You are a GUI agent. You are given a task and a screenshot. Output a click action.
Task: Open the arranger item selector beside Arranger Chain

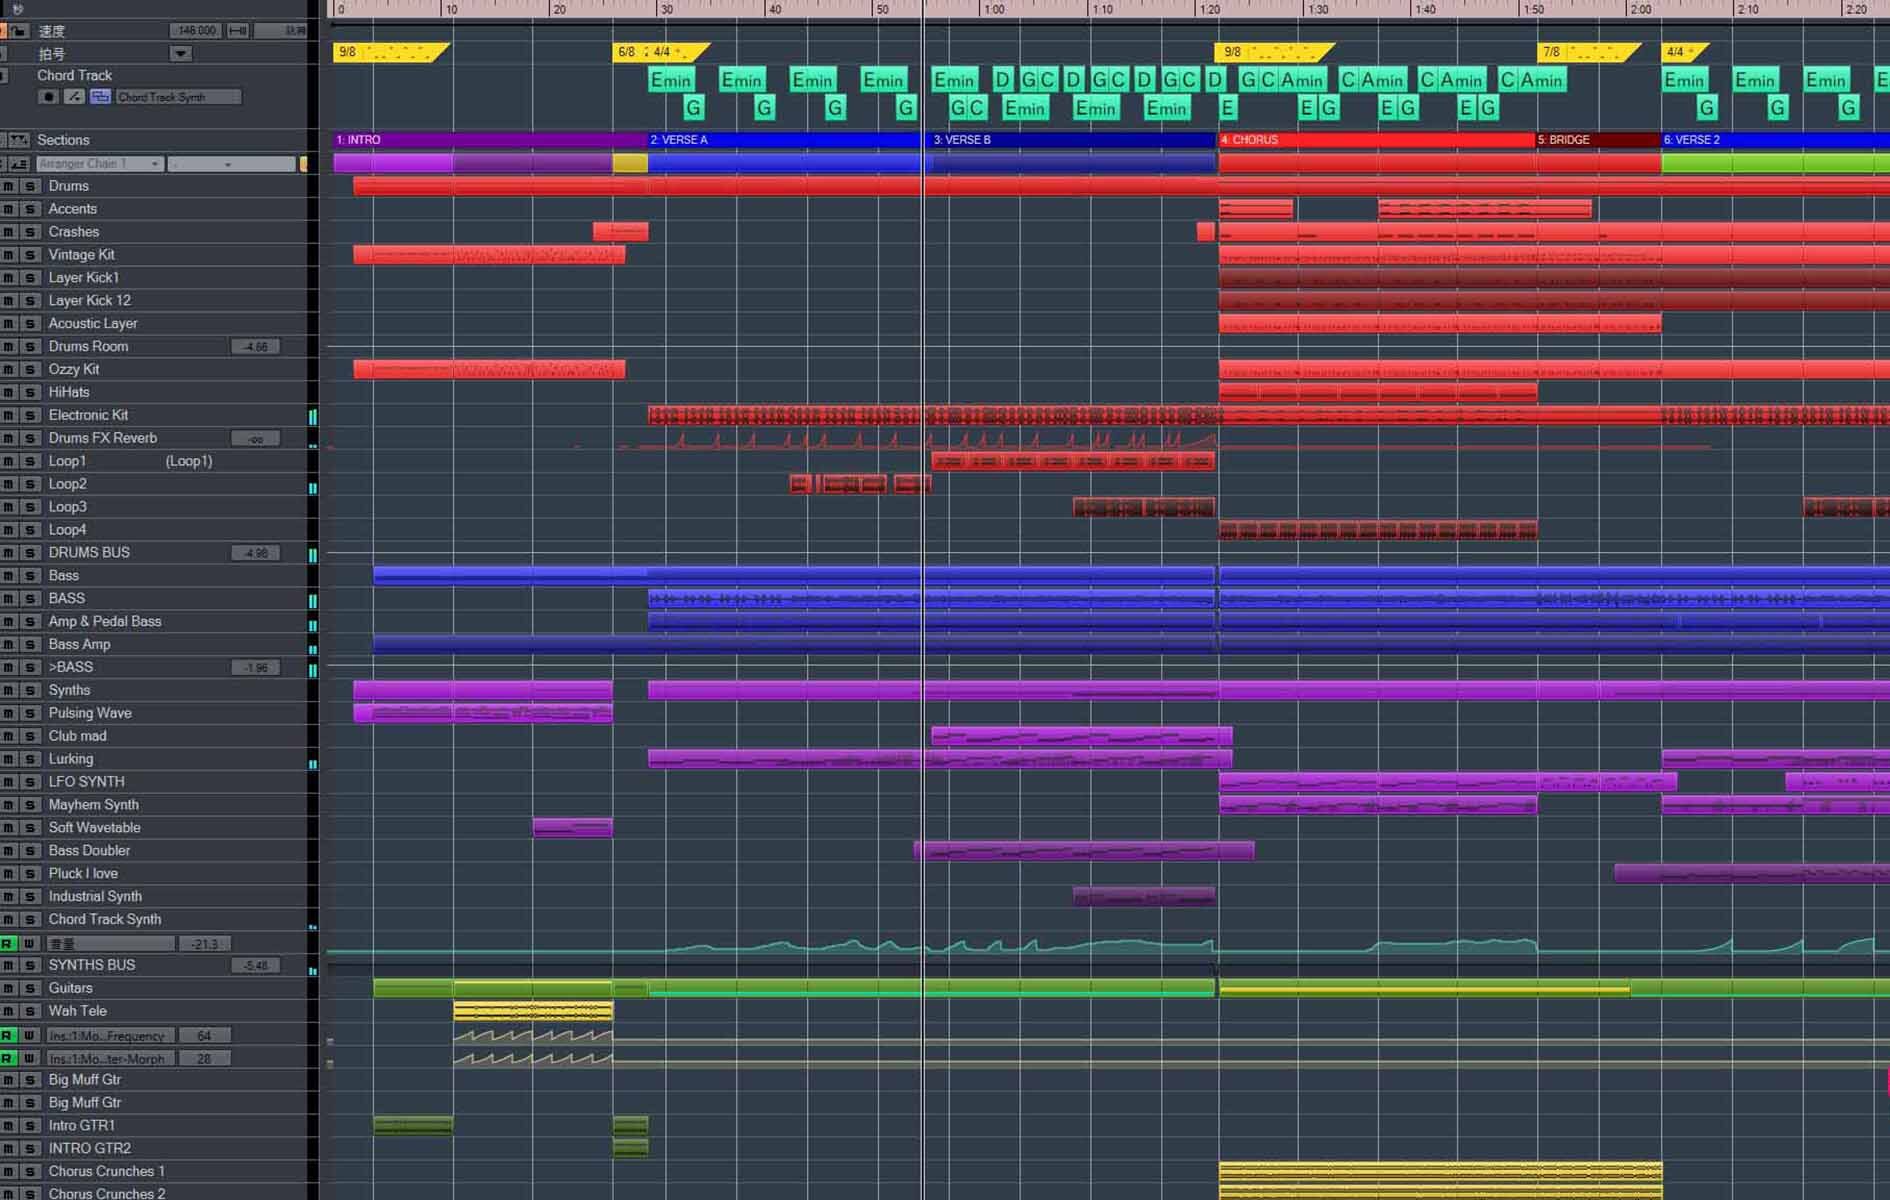click(x=228, y=163)
